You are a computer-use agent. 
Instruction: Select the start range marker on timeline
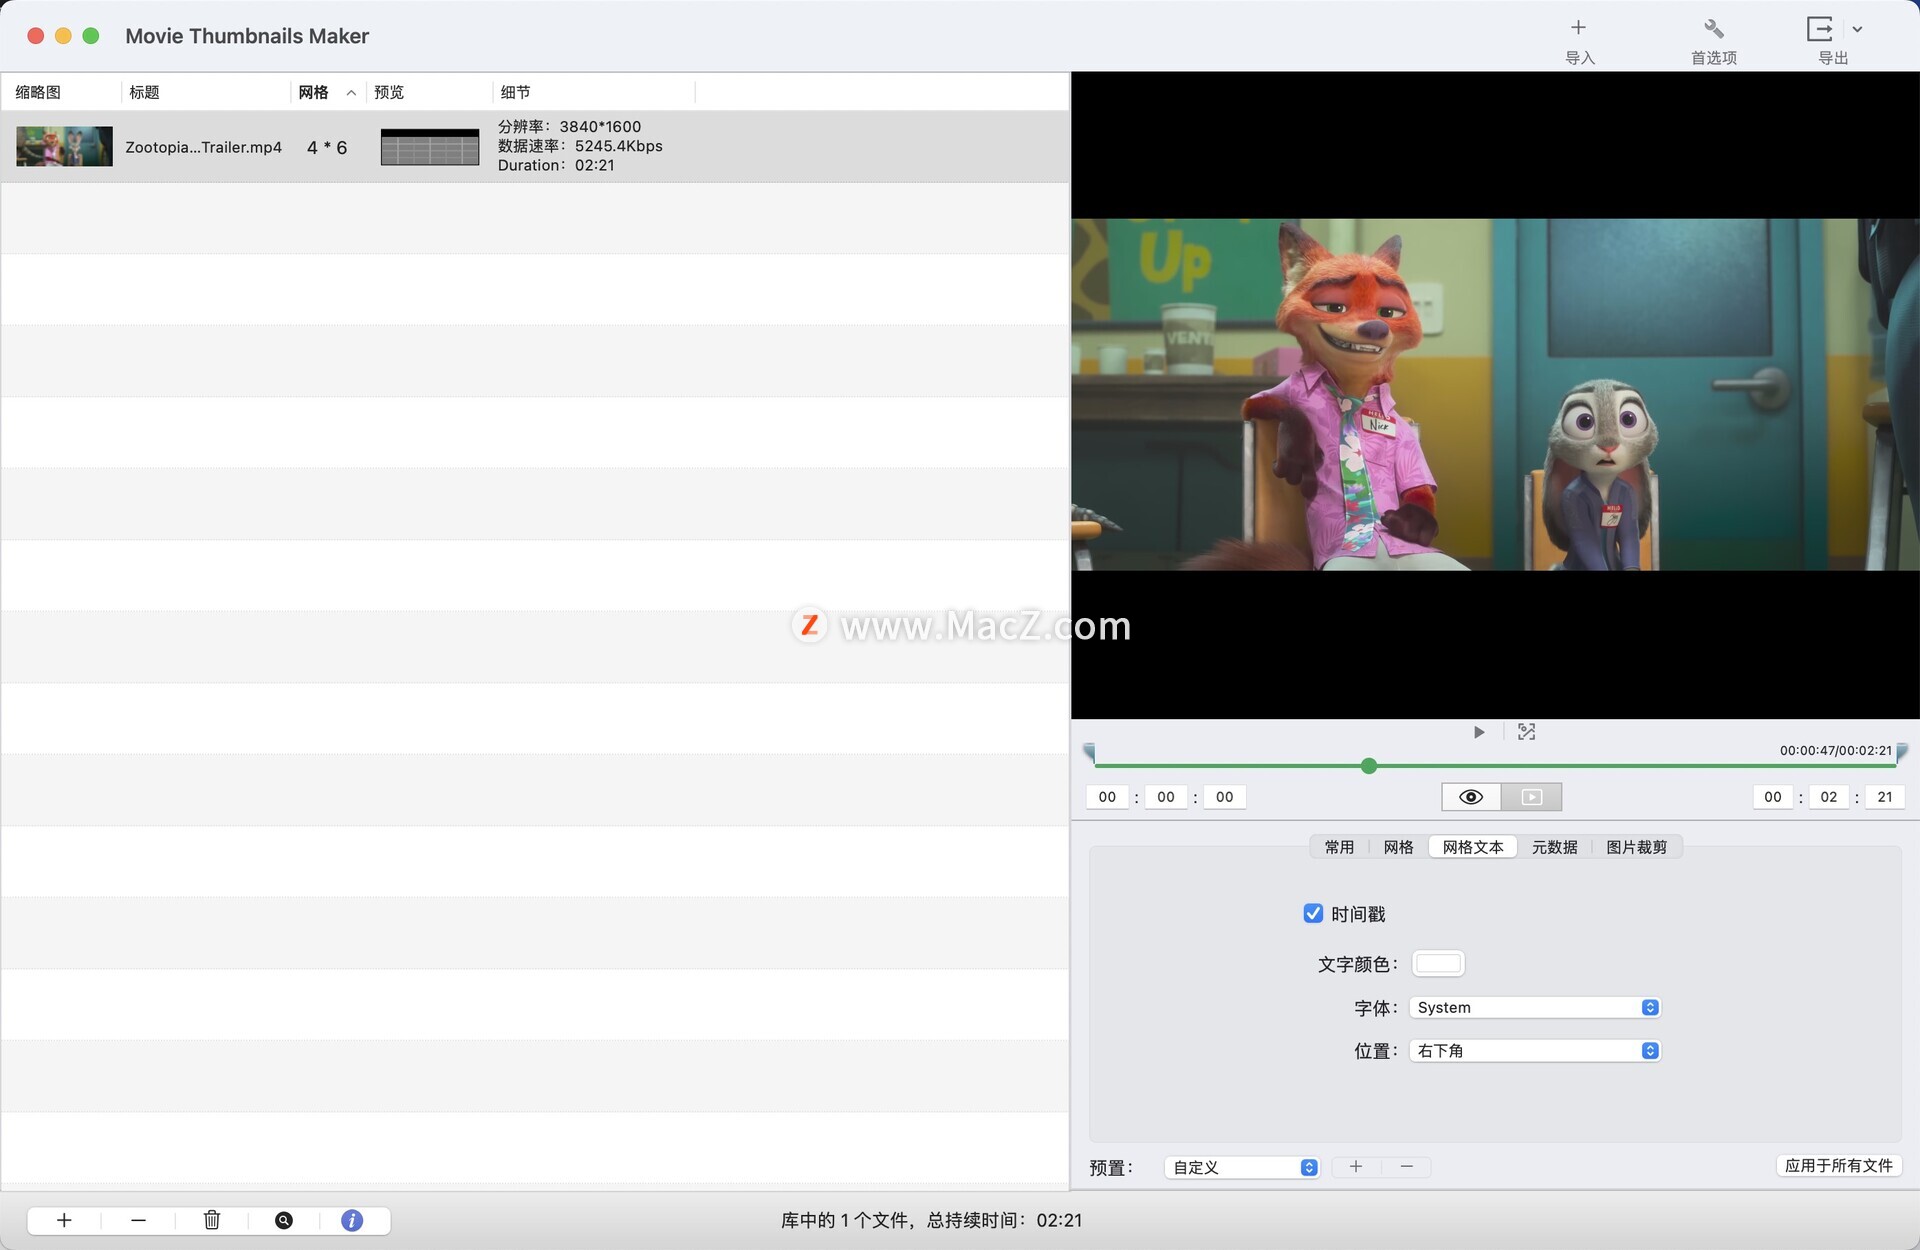[x=1089, y=752]
